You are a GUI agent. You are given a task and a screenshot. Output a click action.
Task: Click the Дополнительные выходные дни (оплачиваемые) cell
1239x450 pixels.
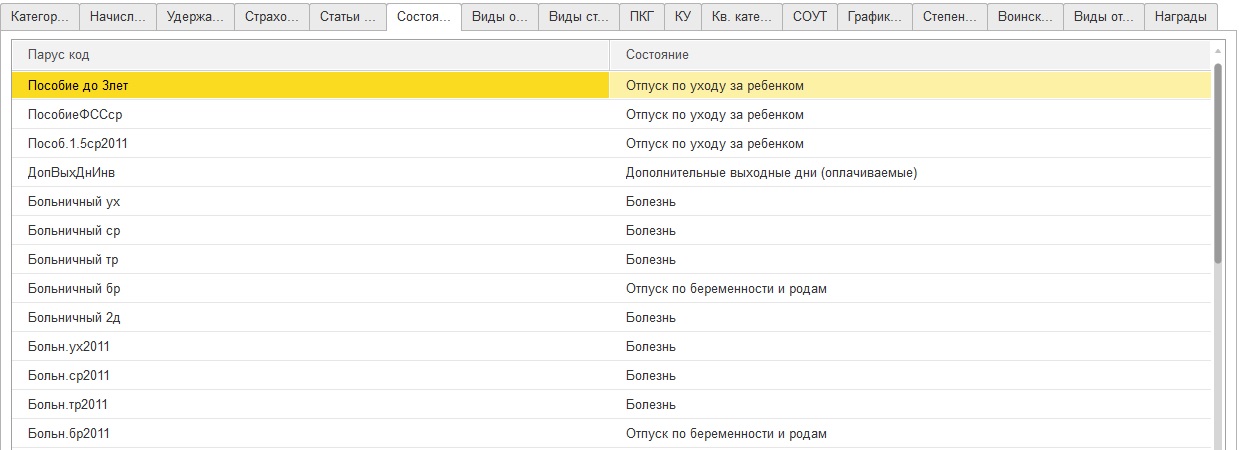click(x=771, y=173)
